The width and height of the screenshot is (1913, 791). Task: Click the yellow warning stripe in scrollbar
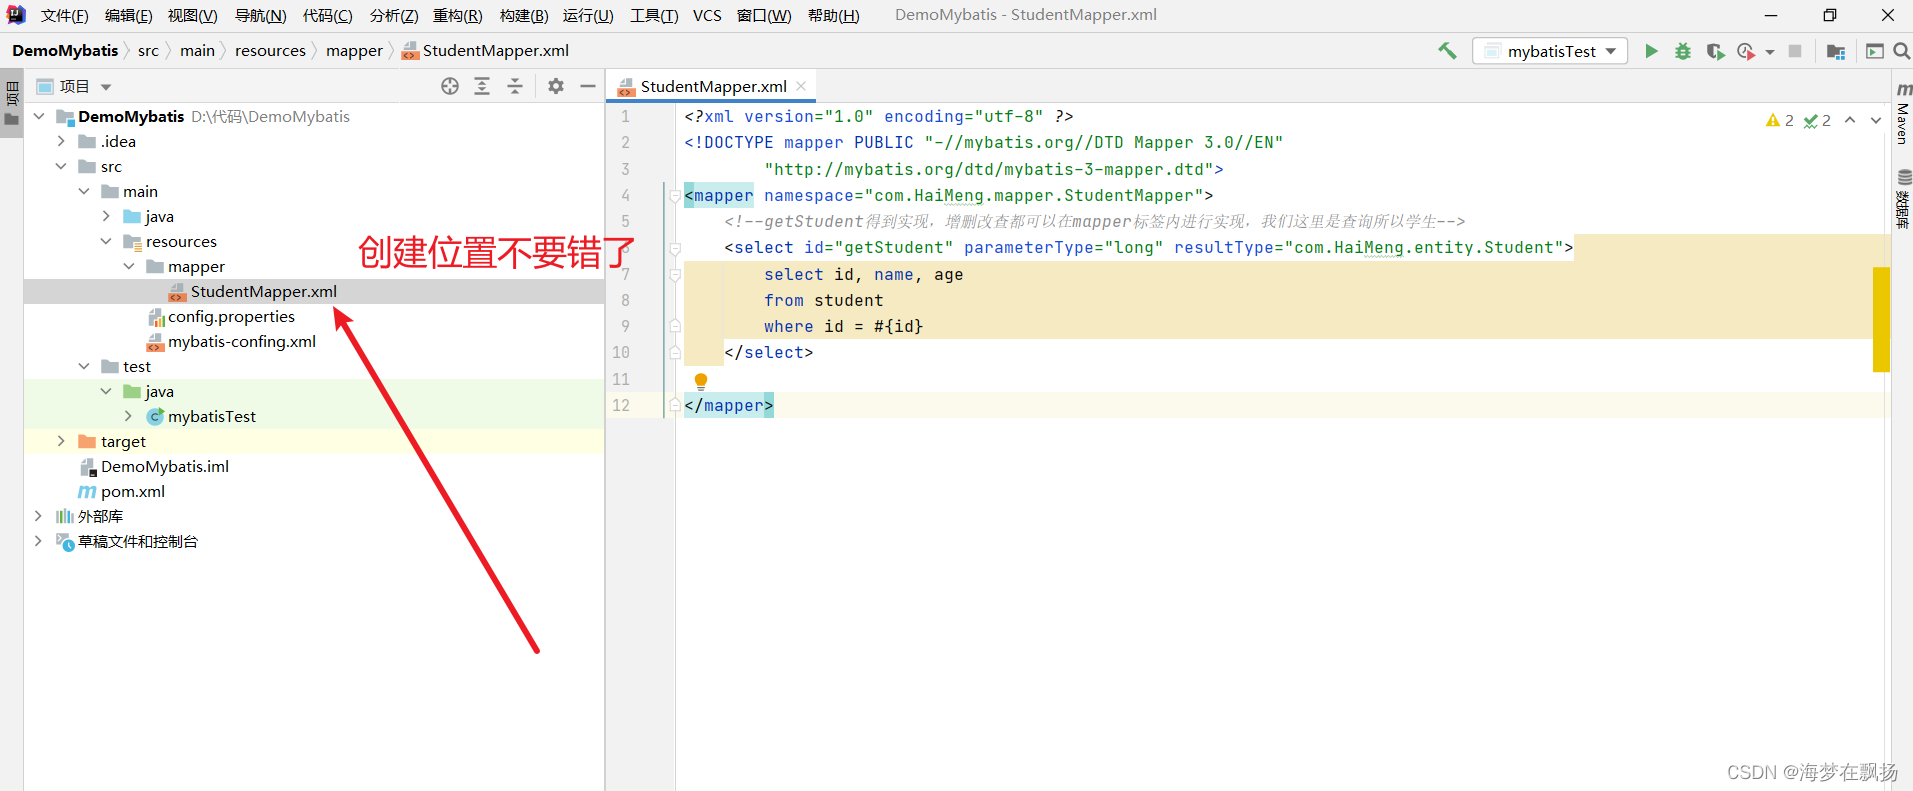click(1881, 319)
